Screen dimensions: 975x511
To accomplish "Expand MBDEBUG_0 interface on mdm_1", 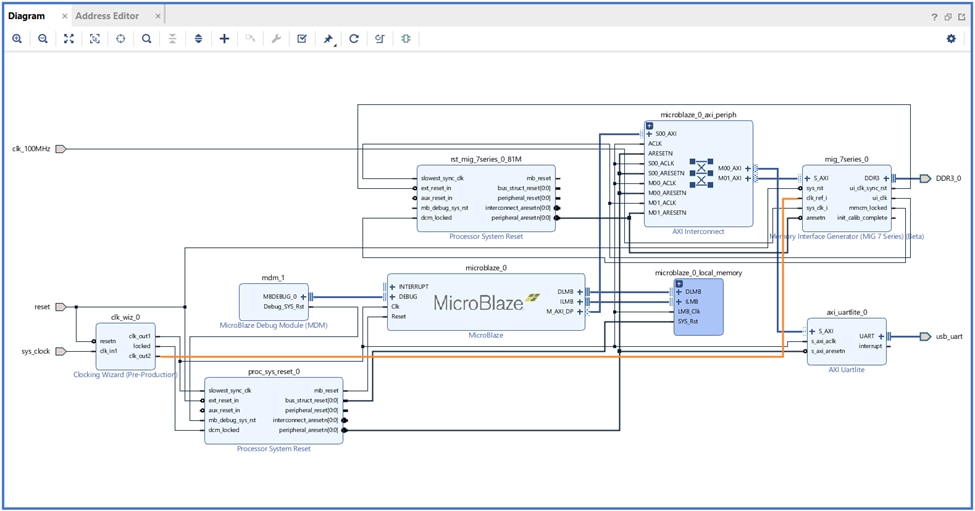I will [x=303, y=297].
